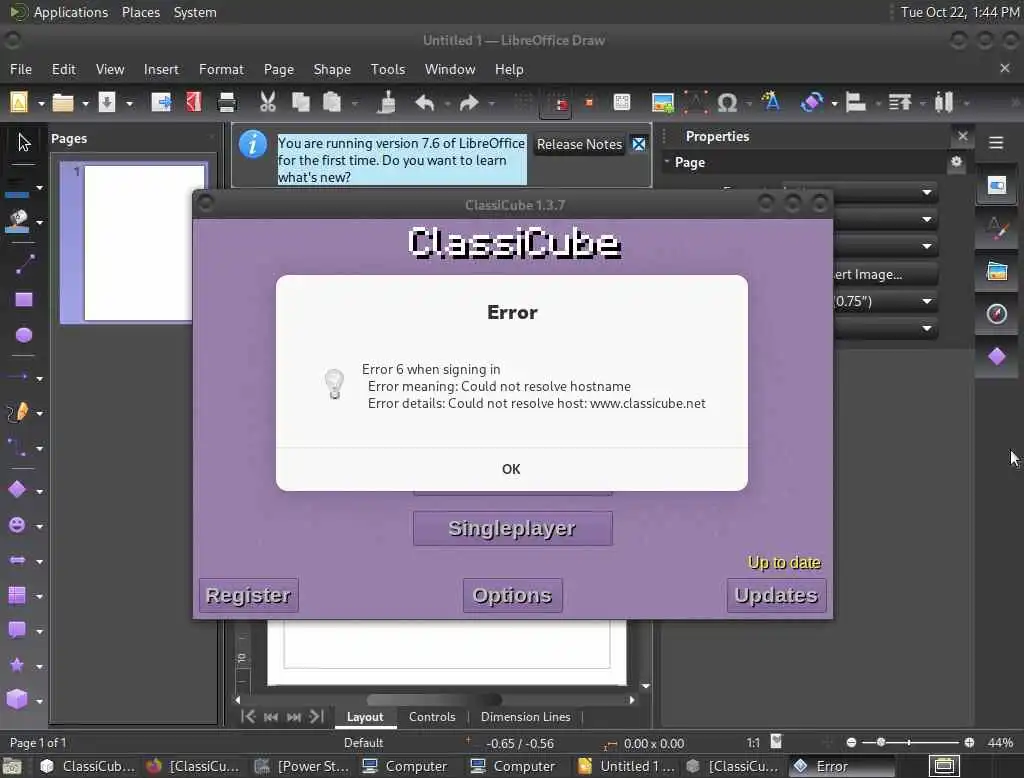The image size is (1024, 778).
Task: Click the Save icon in Draw toolbar
Action: (x=106, y=103)
